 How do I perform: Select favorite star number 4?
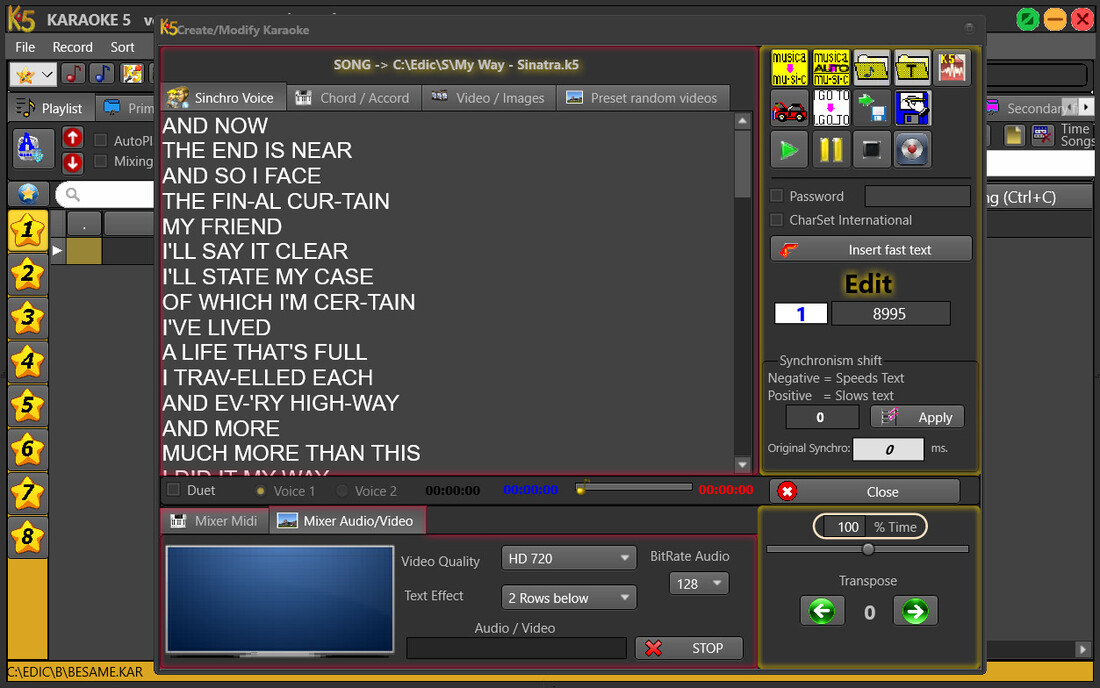coord(27,362)
